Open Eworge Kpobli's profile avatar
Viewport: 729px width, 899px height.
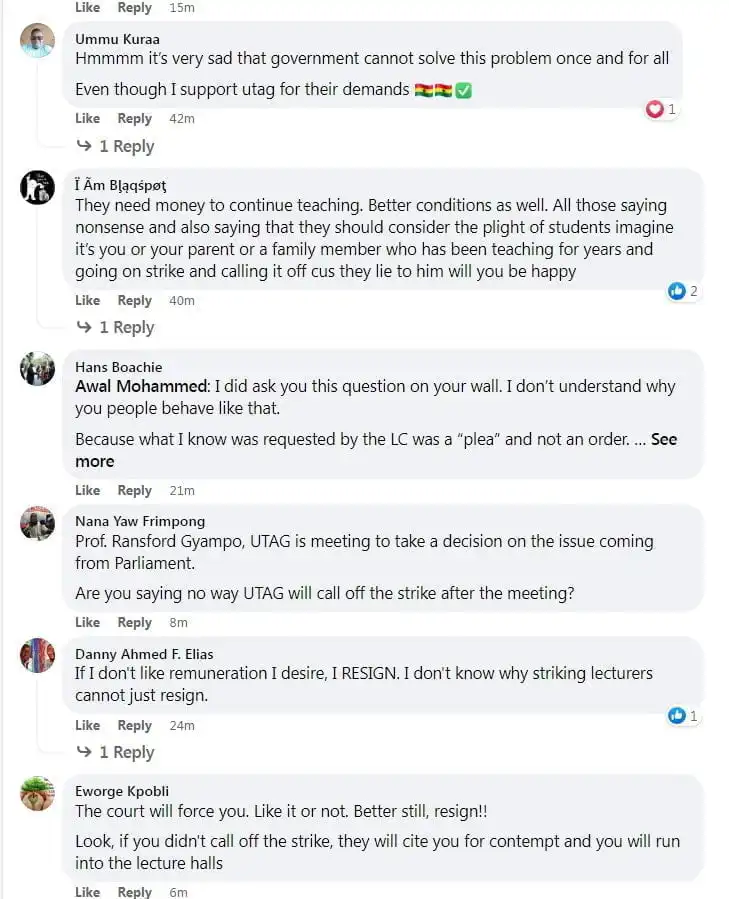point(37,793)
